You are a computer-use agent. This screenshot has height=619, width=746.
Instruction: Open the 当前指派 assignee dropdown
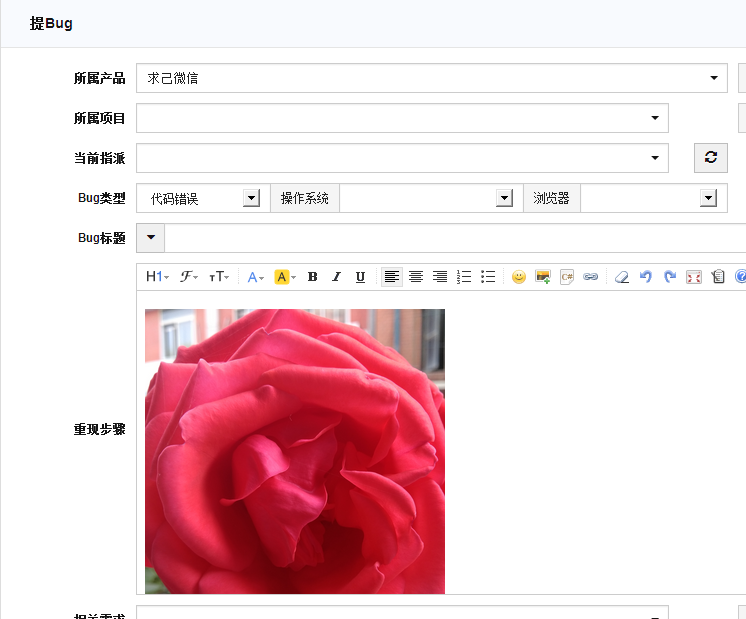[402, 158]
